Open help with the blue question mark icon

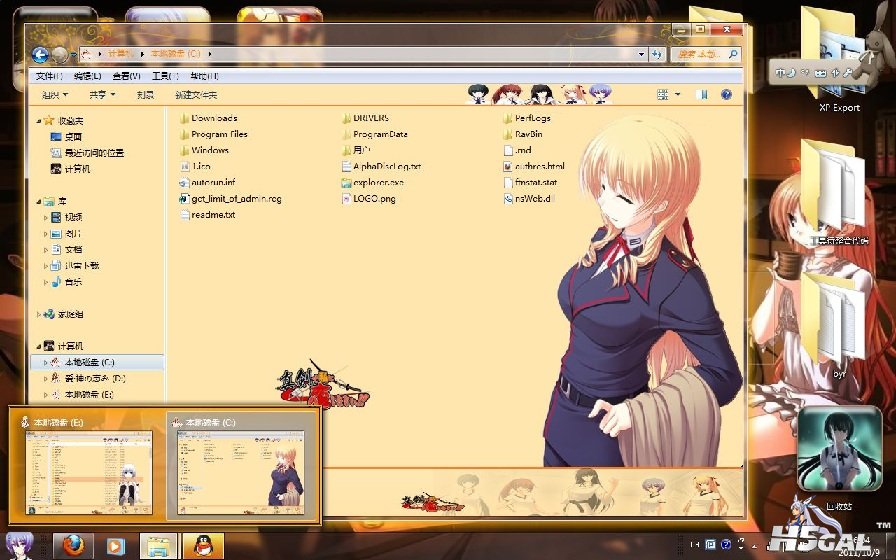click(x=726, y=94)
